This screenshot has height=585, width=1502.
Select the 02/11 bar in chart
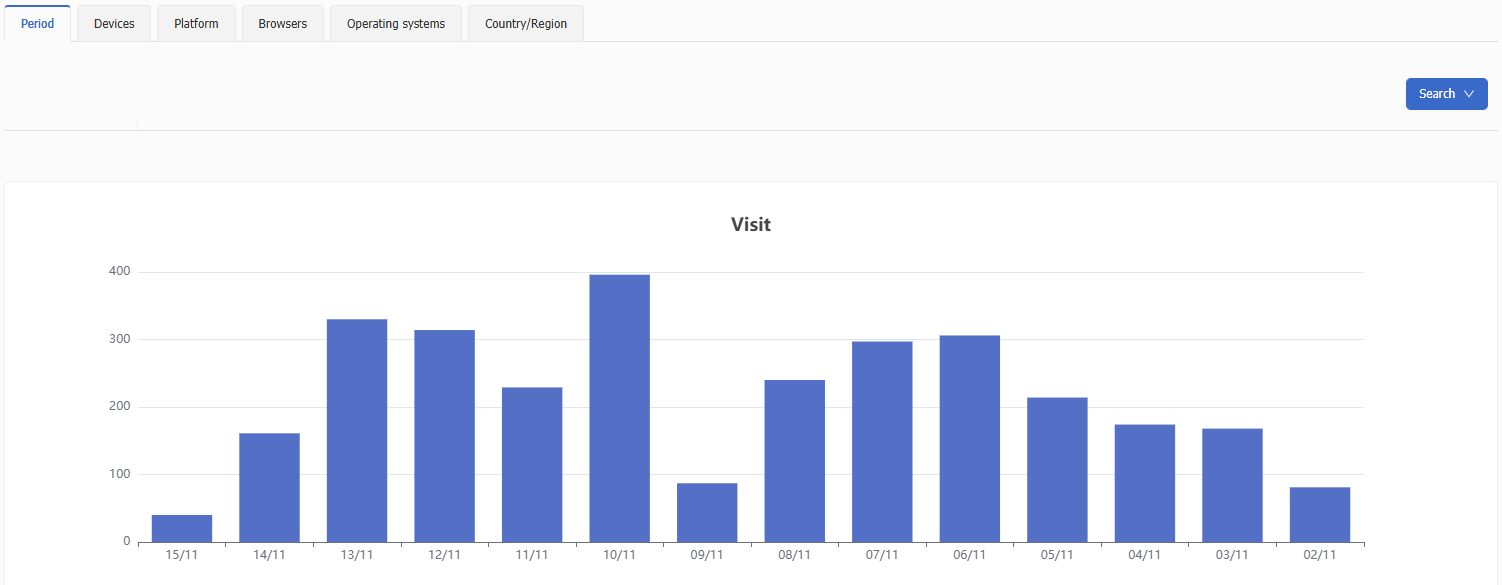(x=1320, y=514)
